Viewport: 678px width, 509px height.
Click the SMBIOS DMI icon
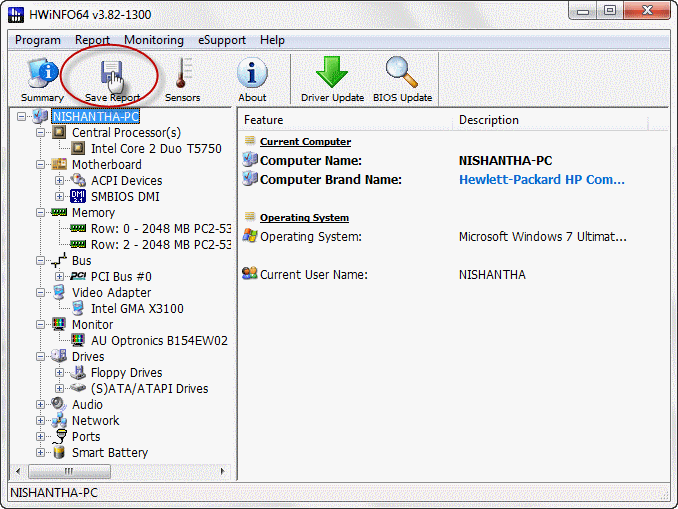pyautogui.click(x=78, y=196)
